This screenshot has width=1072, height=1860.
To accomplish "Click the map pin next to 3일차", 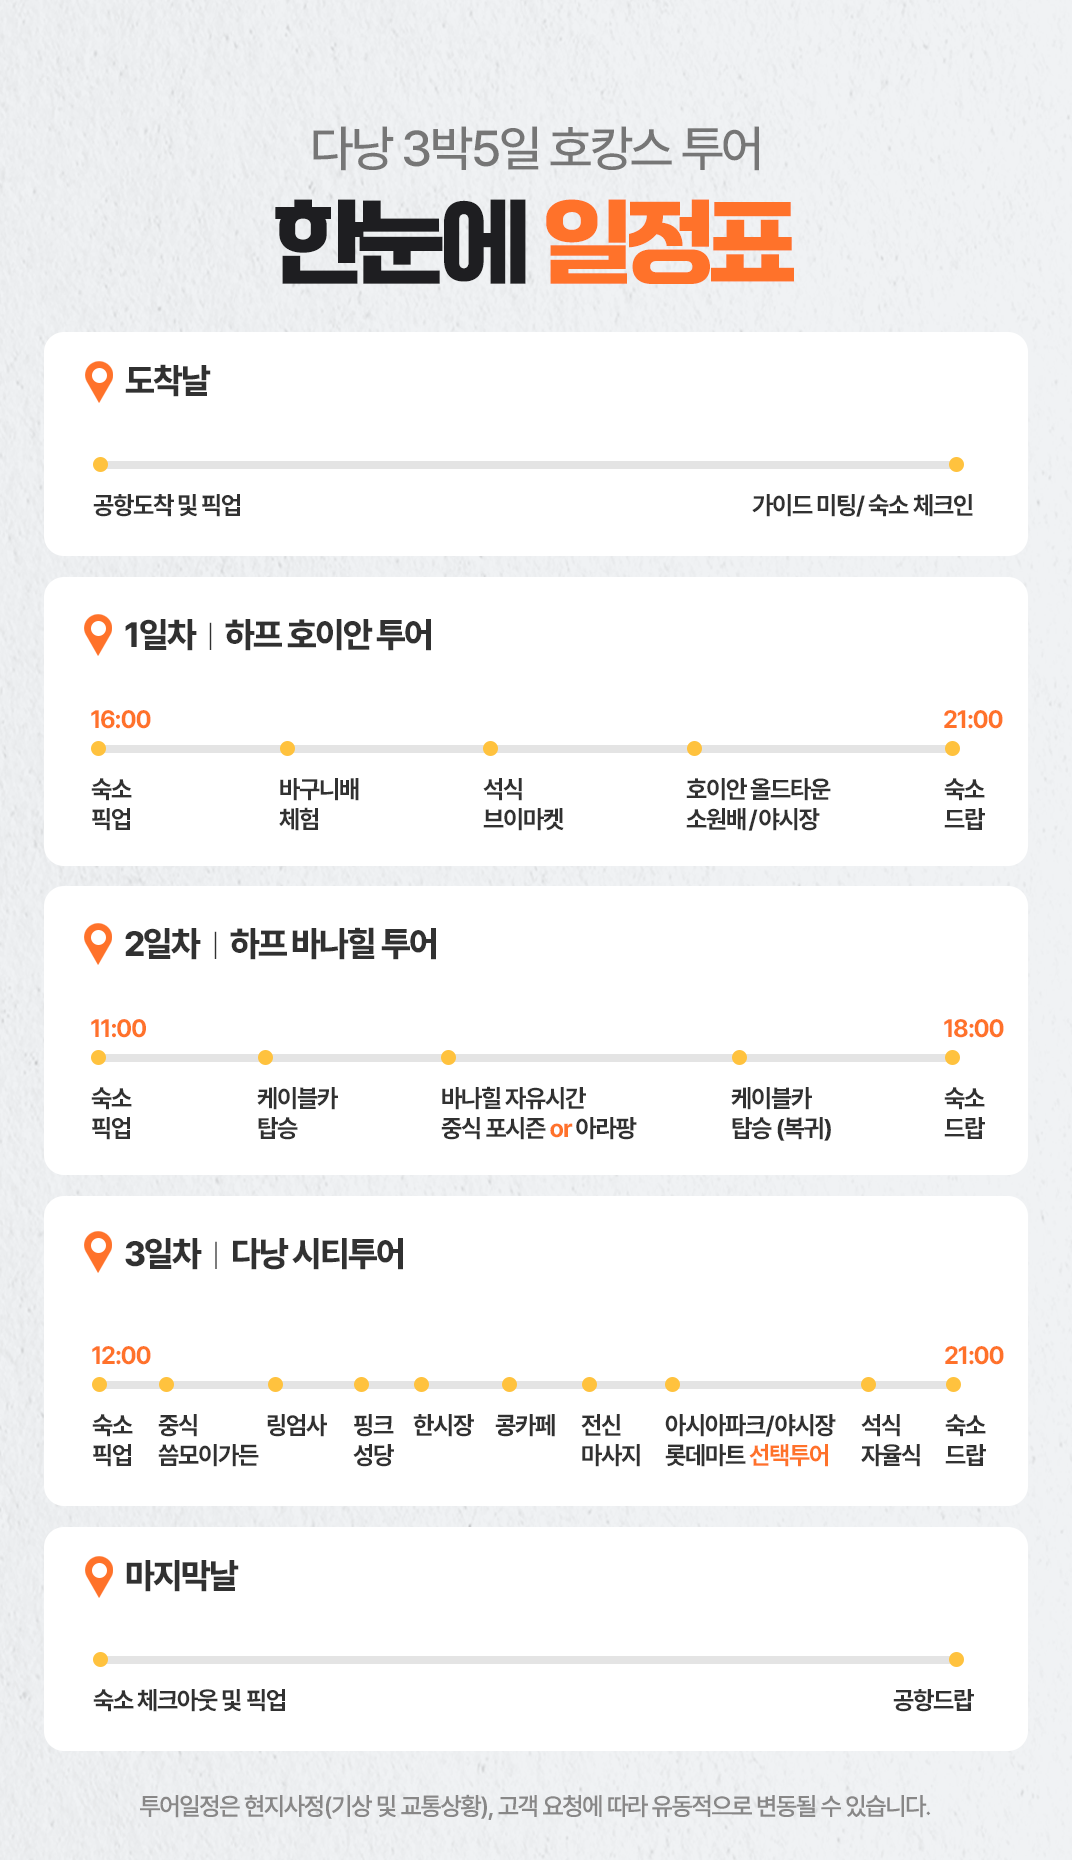I will point(99,1252).
